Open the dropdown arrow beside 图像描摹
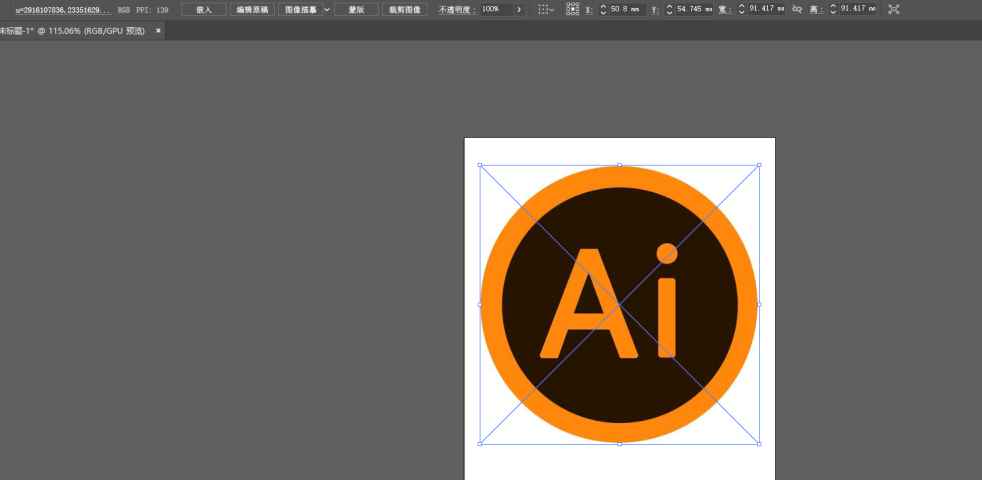Image resolution: width=982 pixels, height=480 pixels. (x=327, y=9)
